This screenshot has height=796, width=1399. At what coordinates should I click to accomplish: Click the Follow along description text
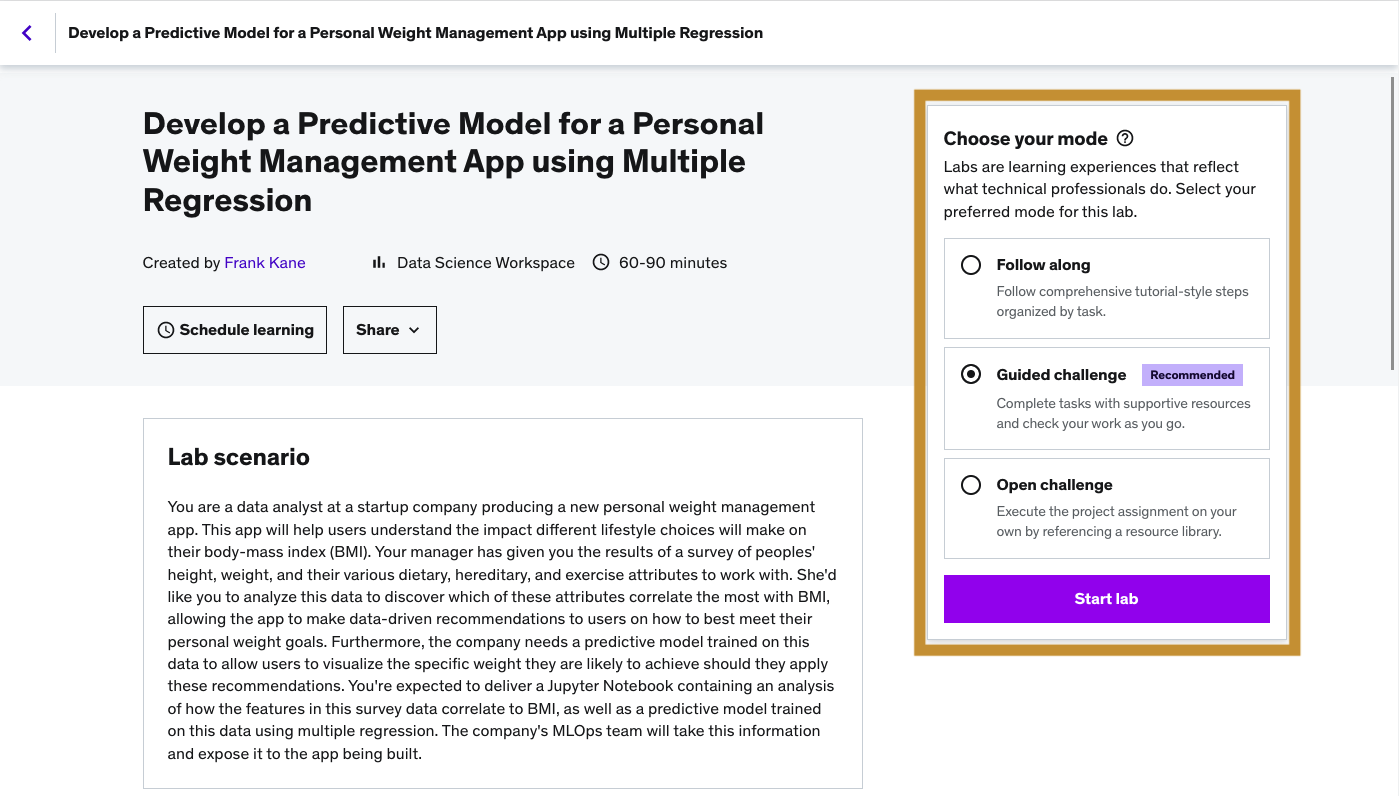pyautogui.click(x=1122, y=301)
